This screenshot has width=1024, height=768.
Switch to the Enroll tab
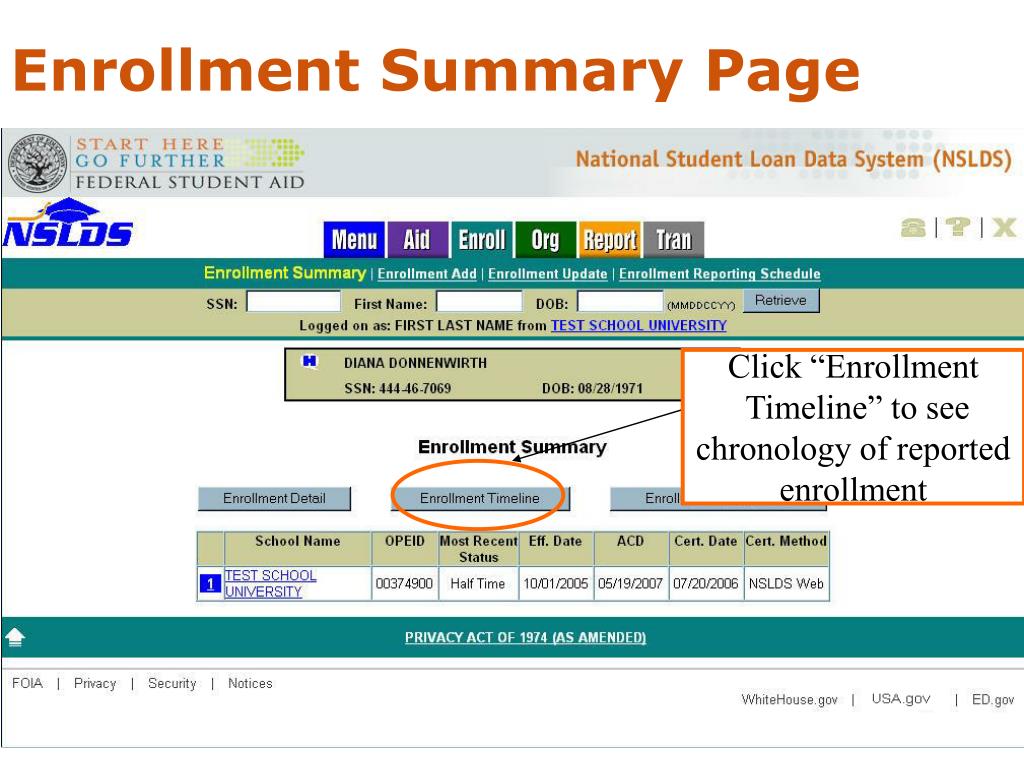482,240
